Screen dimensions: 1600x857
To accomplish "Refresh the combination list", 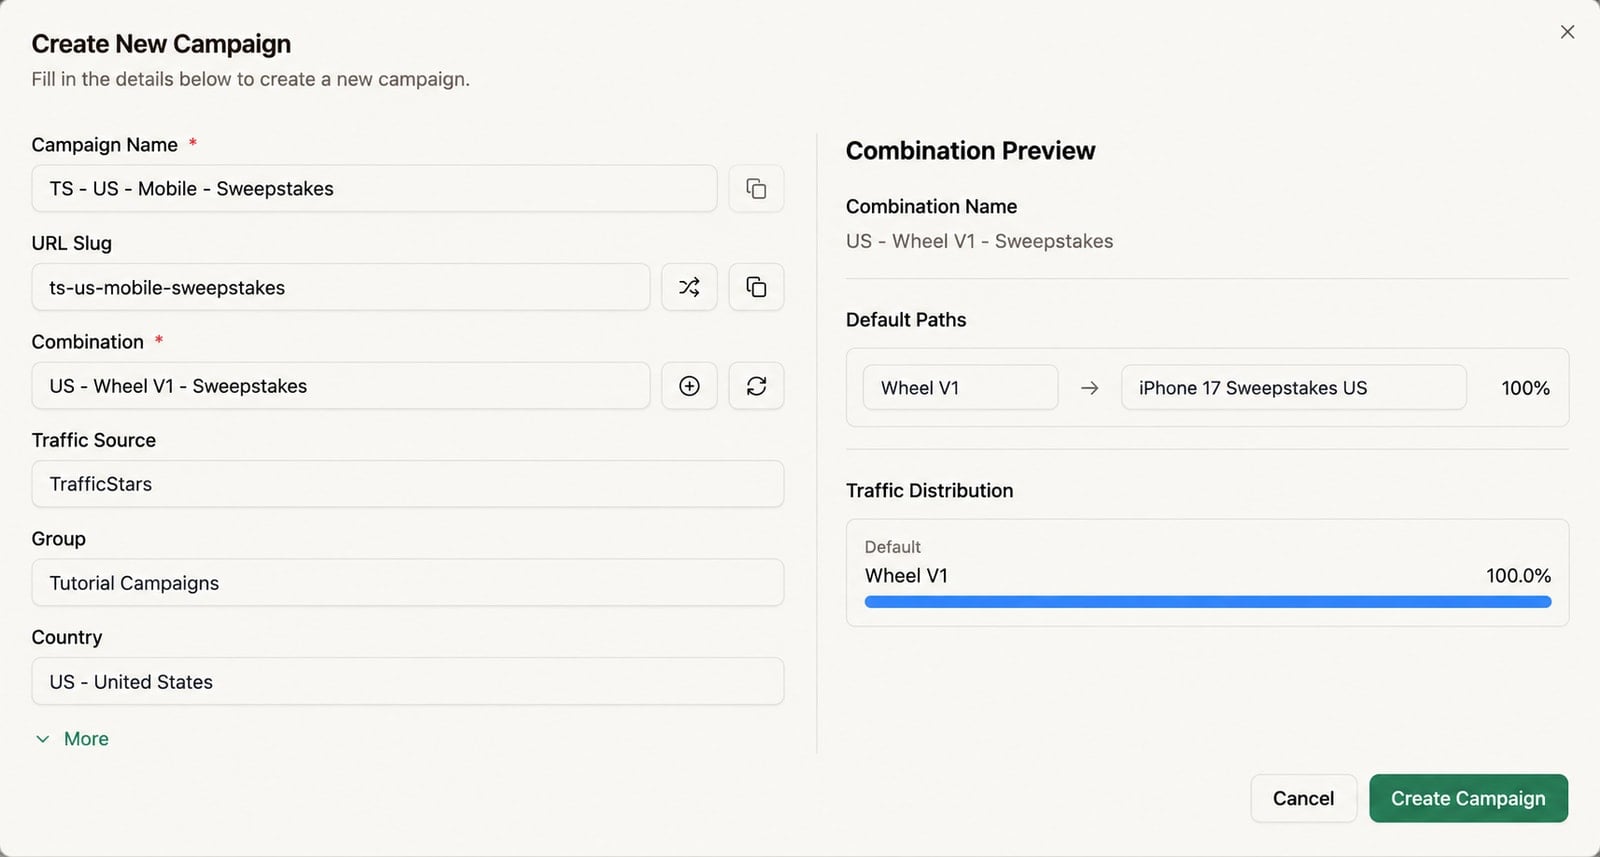I will click(x=756, y=386).
